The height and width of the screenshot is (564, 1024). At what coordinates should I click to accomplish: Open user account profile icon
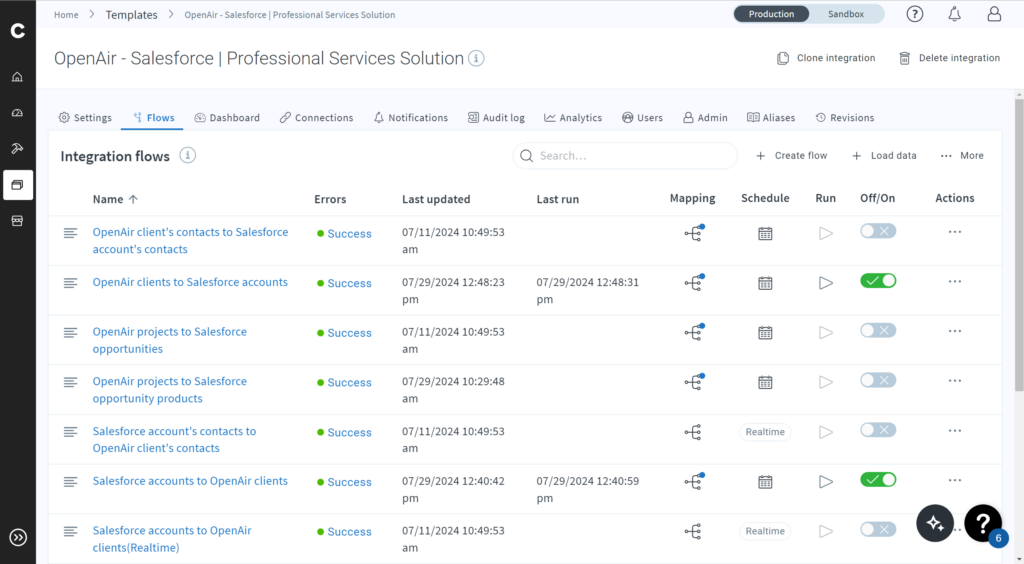click(994, 14)
